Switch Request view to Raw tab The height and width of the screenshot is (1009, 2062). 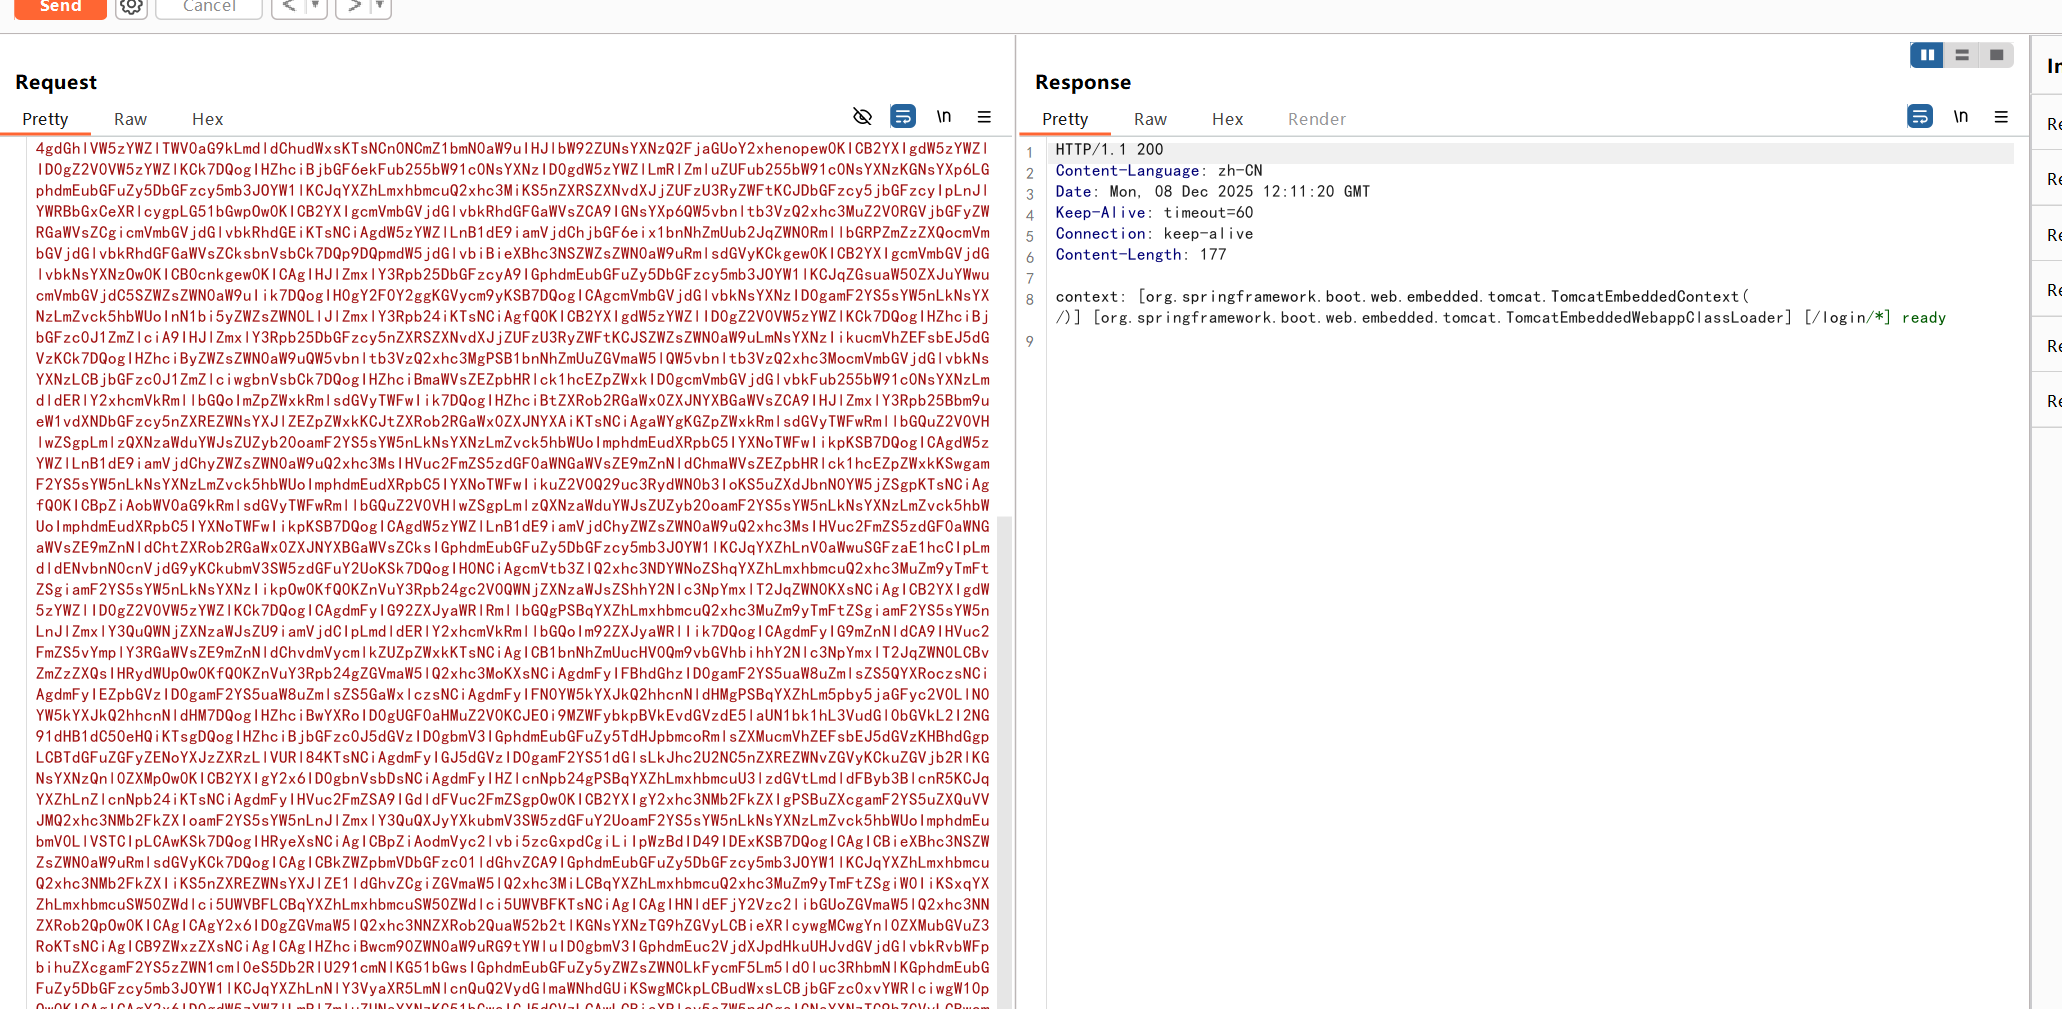tap(130, 119)
